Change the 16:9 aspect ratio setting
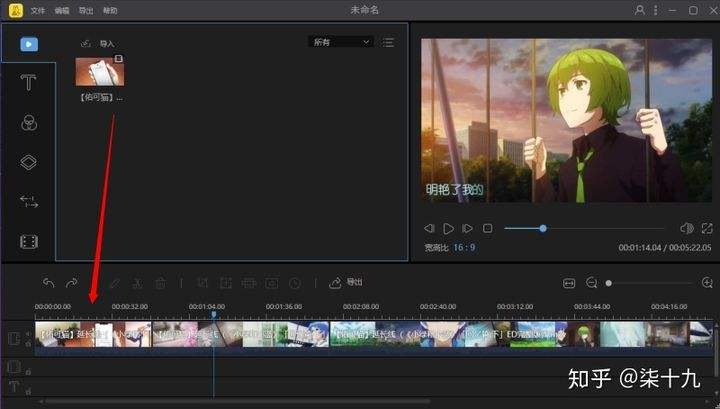Viewport: 720px width, 409px height. point(464,248)
